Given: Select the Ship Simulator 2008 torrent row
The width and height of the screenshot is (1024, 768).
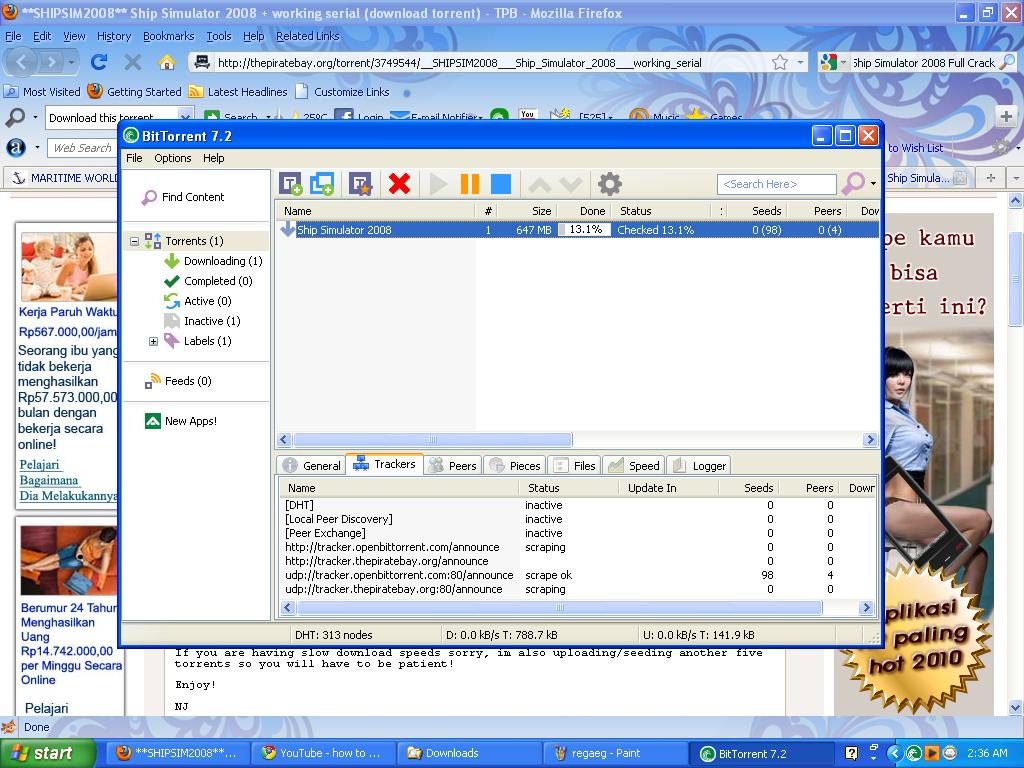Looking at the screenshot, I should click(x=577, y=230).
